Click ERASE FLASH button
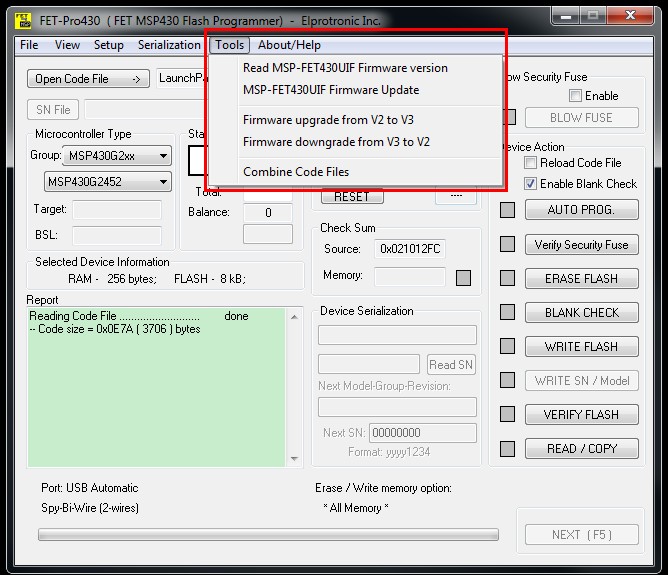 (582, 279)
